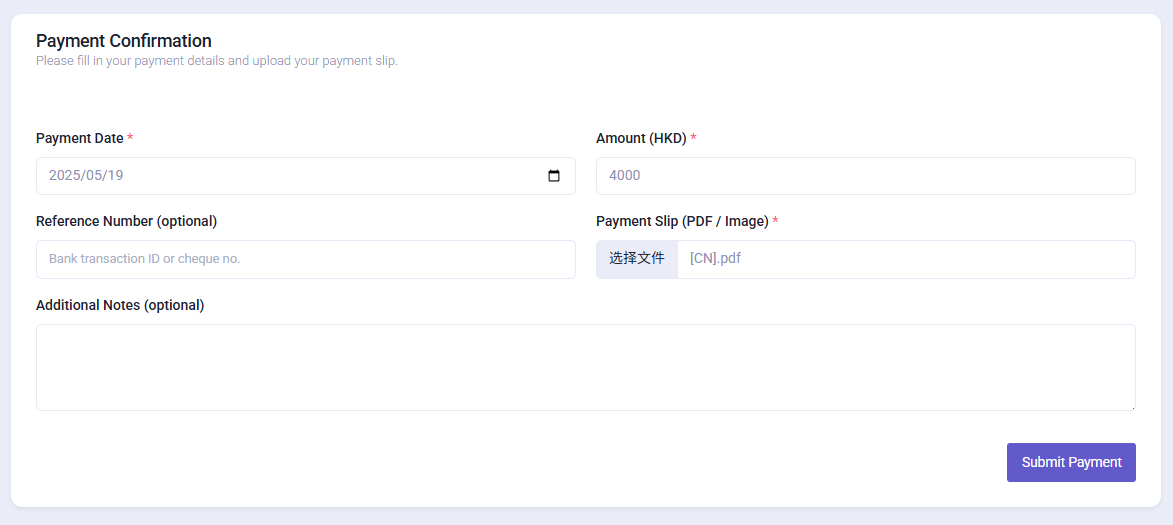The width and height of the screenshot is (1173, 525).
Task: Click the red asterisk beside Payment Slip
Action: [x=776, y=221]
